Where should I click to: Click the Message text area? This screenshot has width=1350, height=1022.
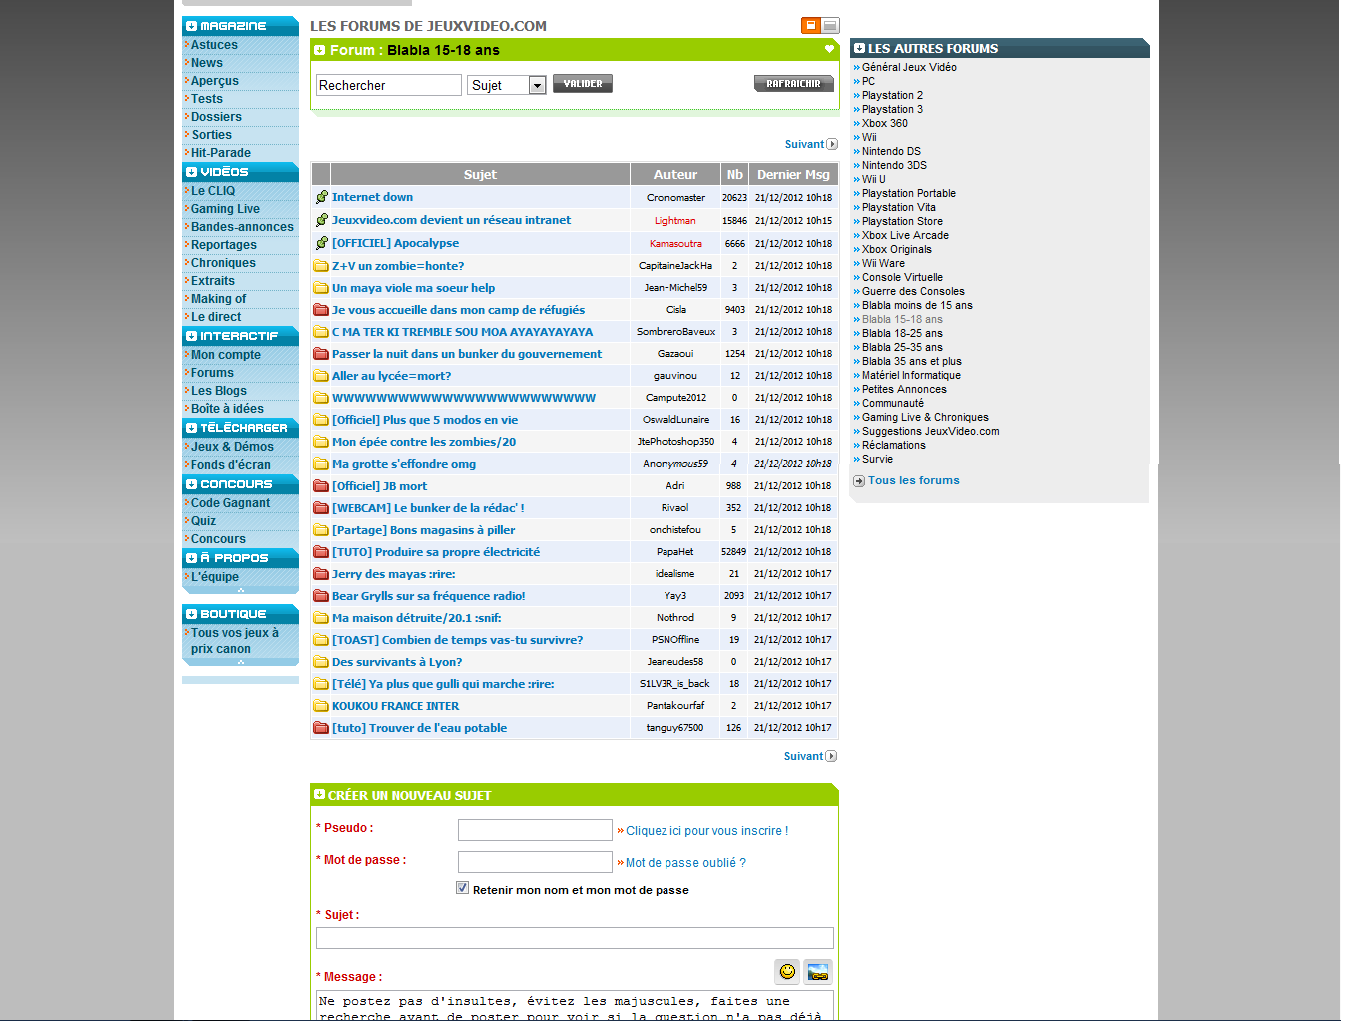coord(575,1006)
